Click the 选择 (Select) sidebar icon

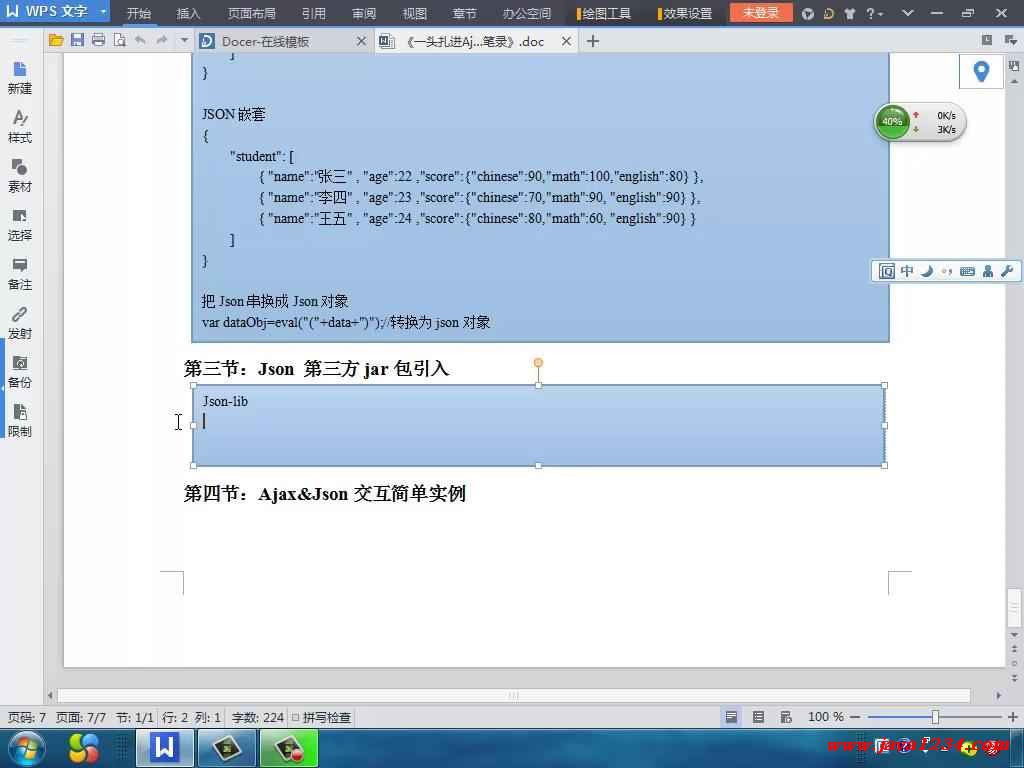[x=19, y=224]
